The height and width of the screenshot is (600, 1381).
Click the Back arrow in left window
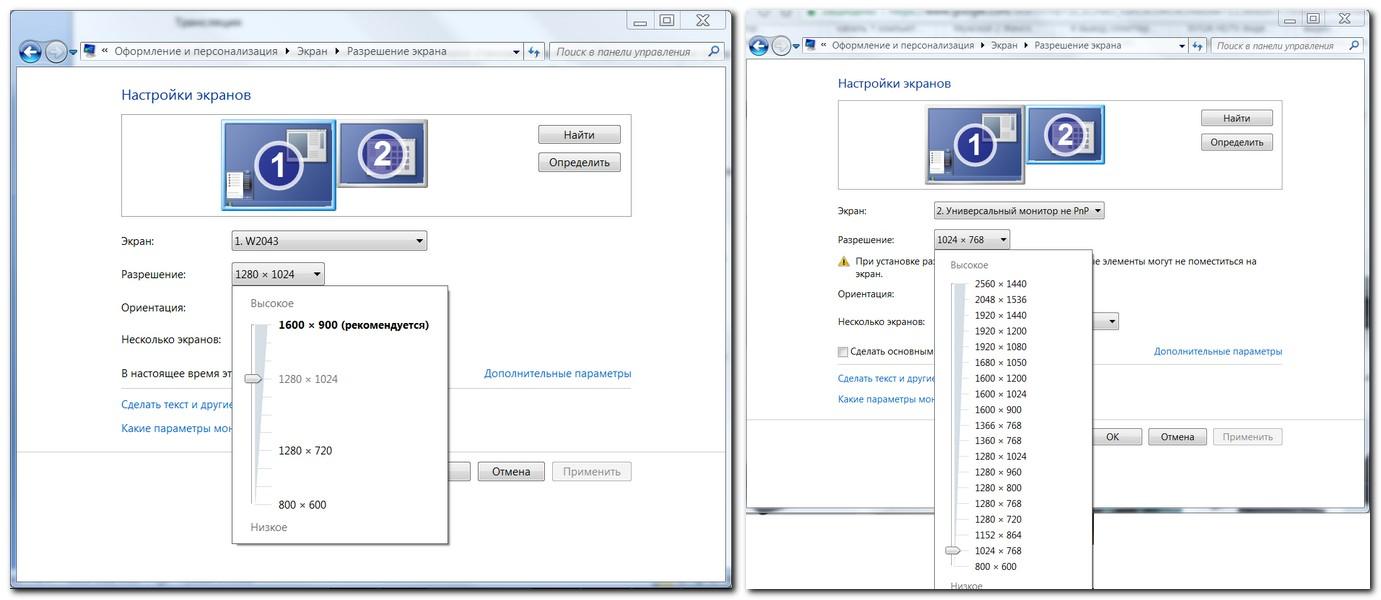(30, 52)
